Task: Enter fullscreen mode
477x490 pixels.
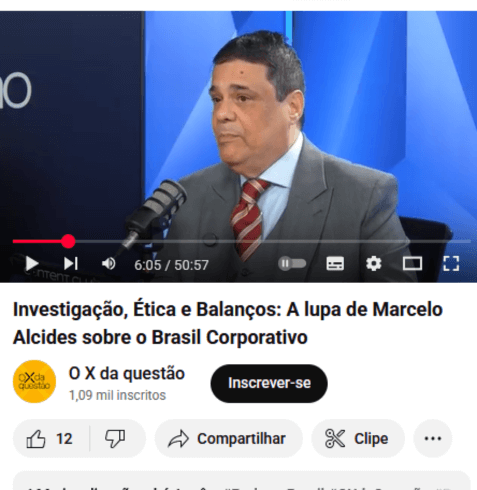Action: (x=451, y=264)
